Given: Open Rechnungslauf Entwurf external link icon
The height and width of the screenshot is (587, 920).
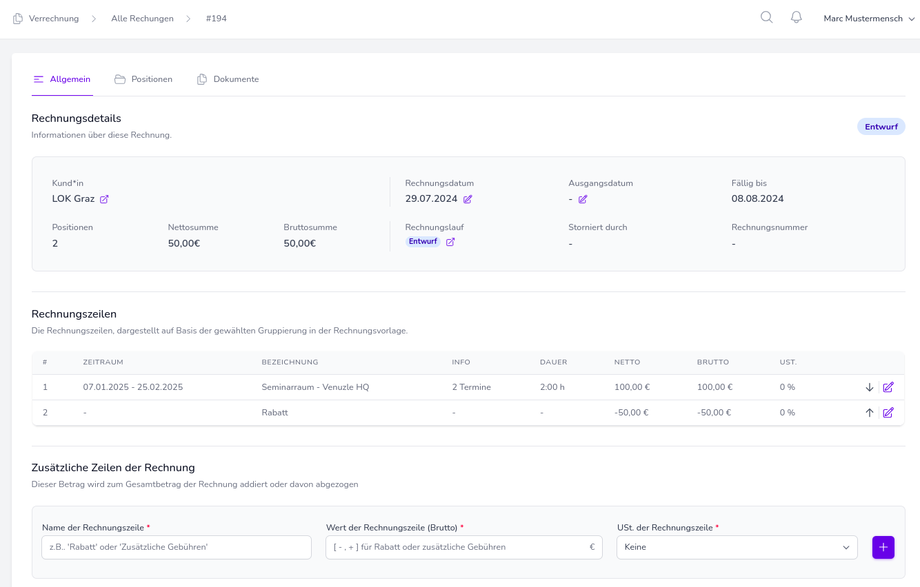Looking at the screenshot, I should click(450, 242).
